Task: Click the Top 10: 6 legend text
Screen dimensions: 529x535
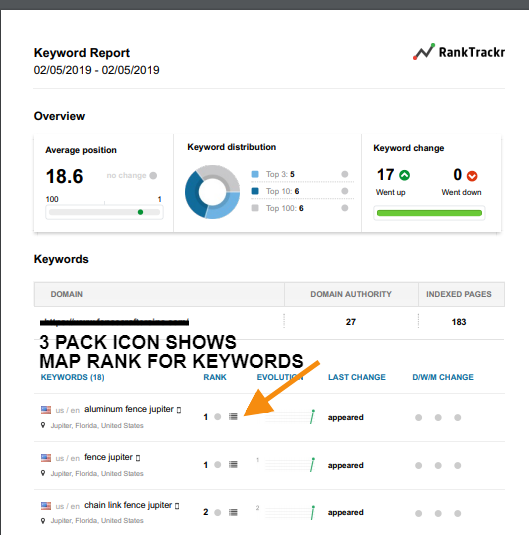Action: coord(283,191)
